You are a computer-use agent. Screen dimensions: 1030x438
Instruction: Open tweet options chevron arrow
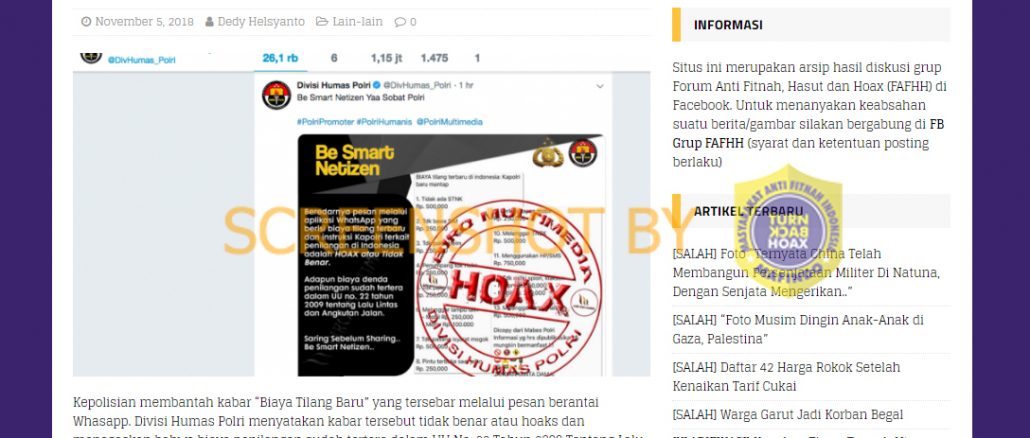pos(600,86)
